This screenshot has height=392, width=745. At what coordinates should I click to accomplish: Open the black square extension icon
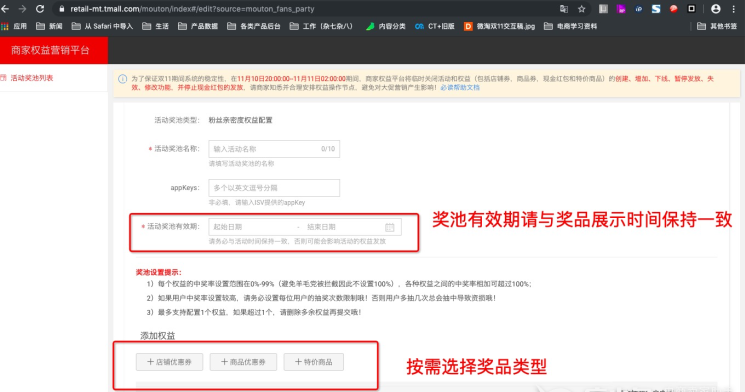pyautogui.click(x=691, y=9)
